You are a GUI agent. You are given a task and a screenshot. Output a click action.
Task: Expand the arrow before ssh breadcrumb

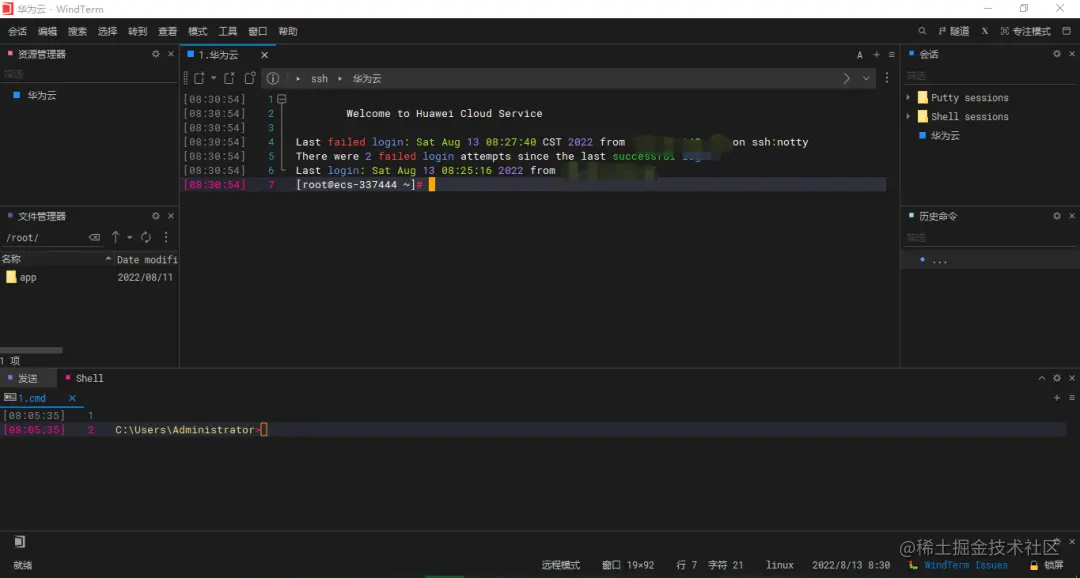[298, 79]
